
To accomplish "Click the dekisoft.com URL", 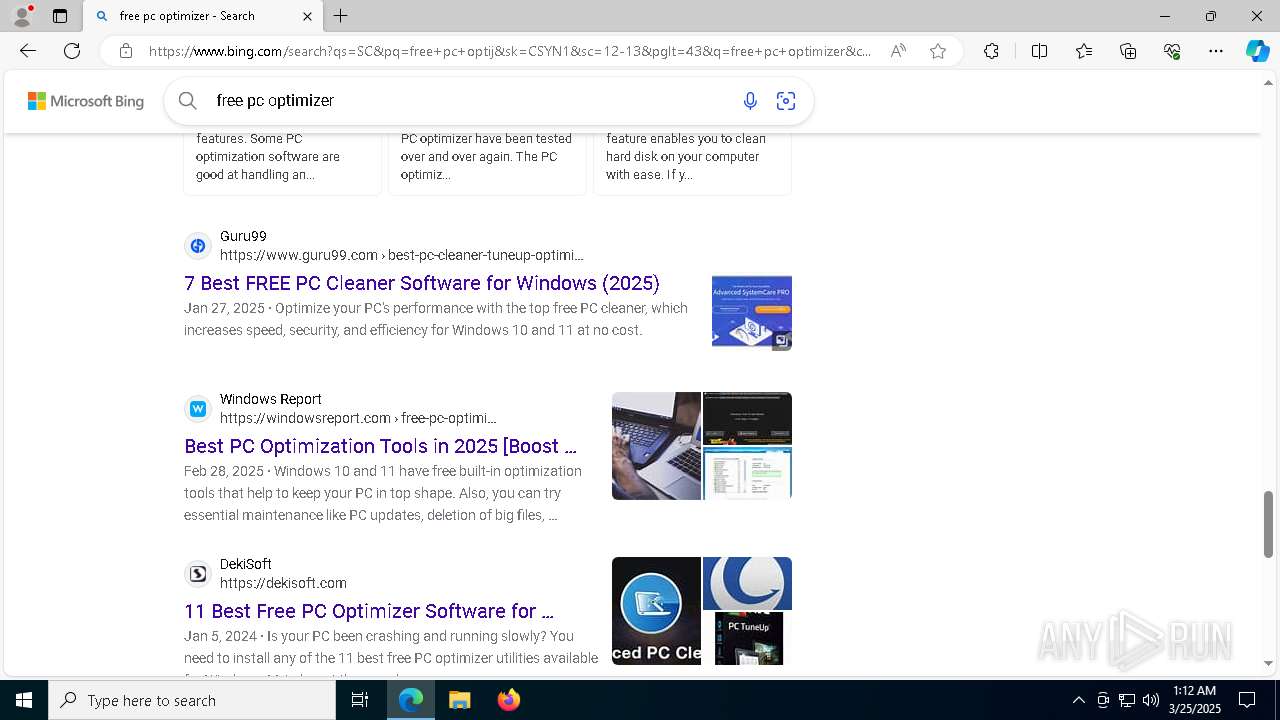I will point(283,583).
